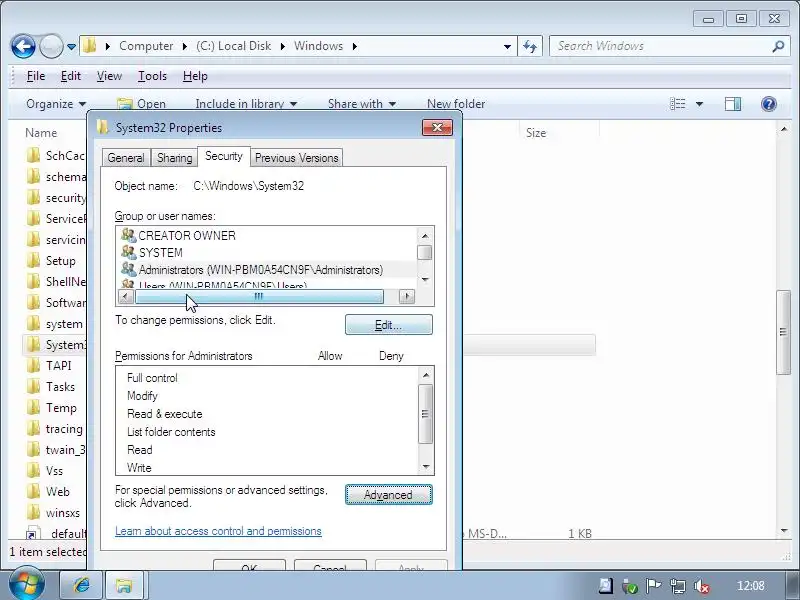The image size is (800, 600).
Task: Switch to the General tab
Action: tap(126, 158)
